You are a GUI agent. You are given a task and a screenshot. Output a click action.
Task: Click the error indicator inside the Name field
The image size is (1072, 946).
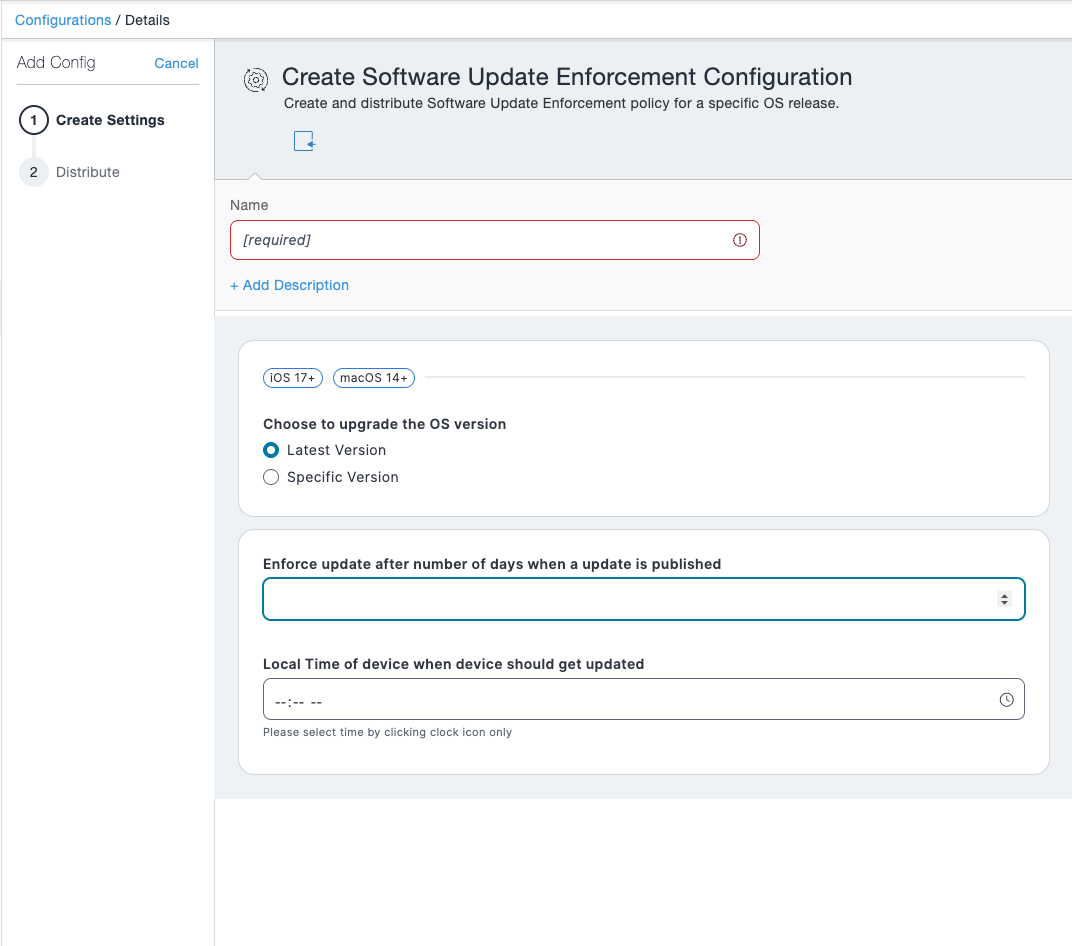point(739,240)
